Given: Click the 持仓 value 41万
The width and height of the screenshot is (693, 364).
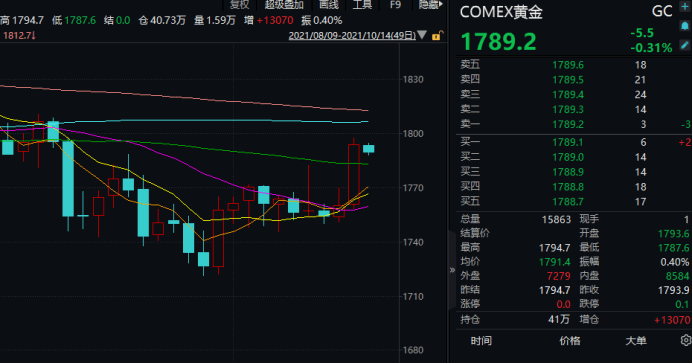Looking at the screenshot, I should click(x=559, y=319).
